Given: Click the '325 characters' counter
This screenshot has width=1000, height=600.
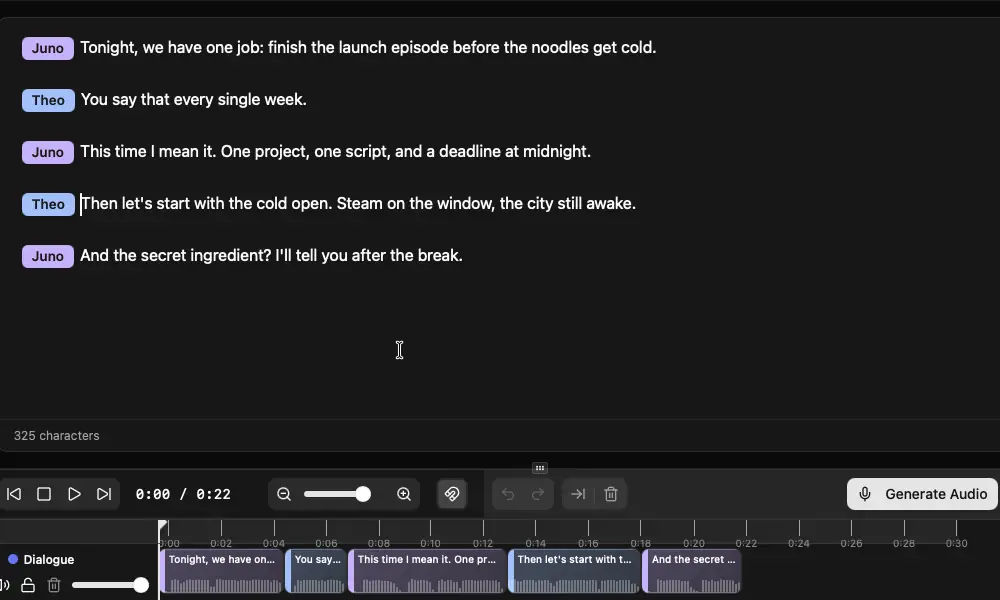Looking at the screenshot, I should [x=57, y=435].
